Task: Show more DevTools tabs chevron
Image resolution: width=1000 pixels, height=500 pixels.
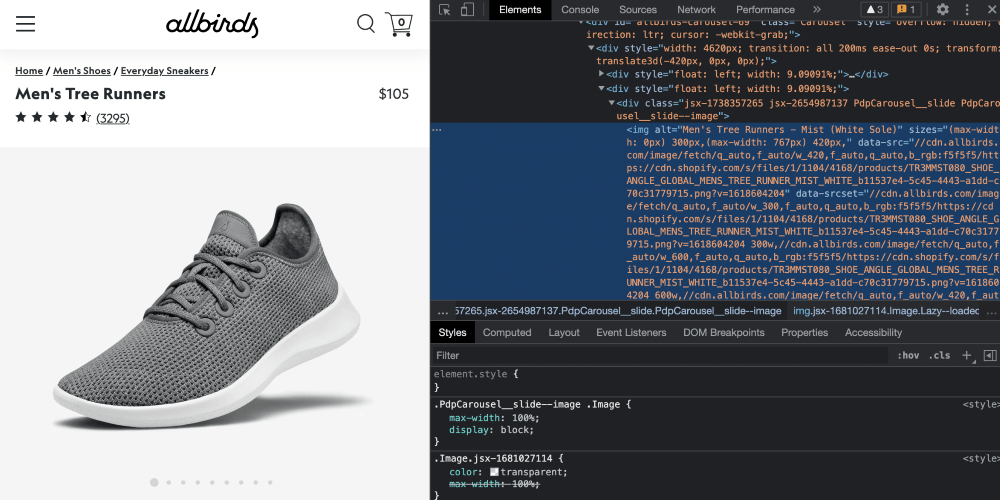Action: tap(816, 10)
